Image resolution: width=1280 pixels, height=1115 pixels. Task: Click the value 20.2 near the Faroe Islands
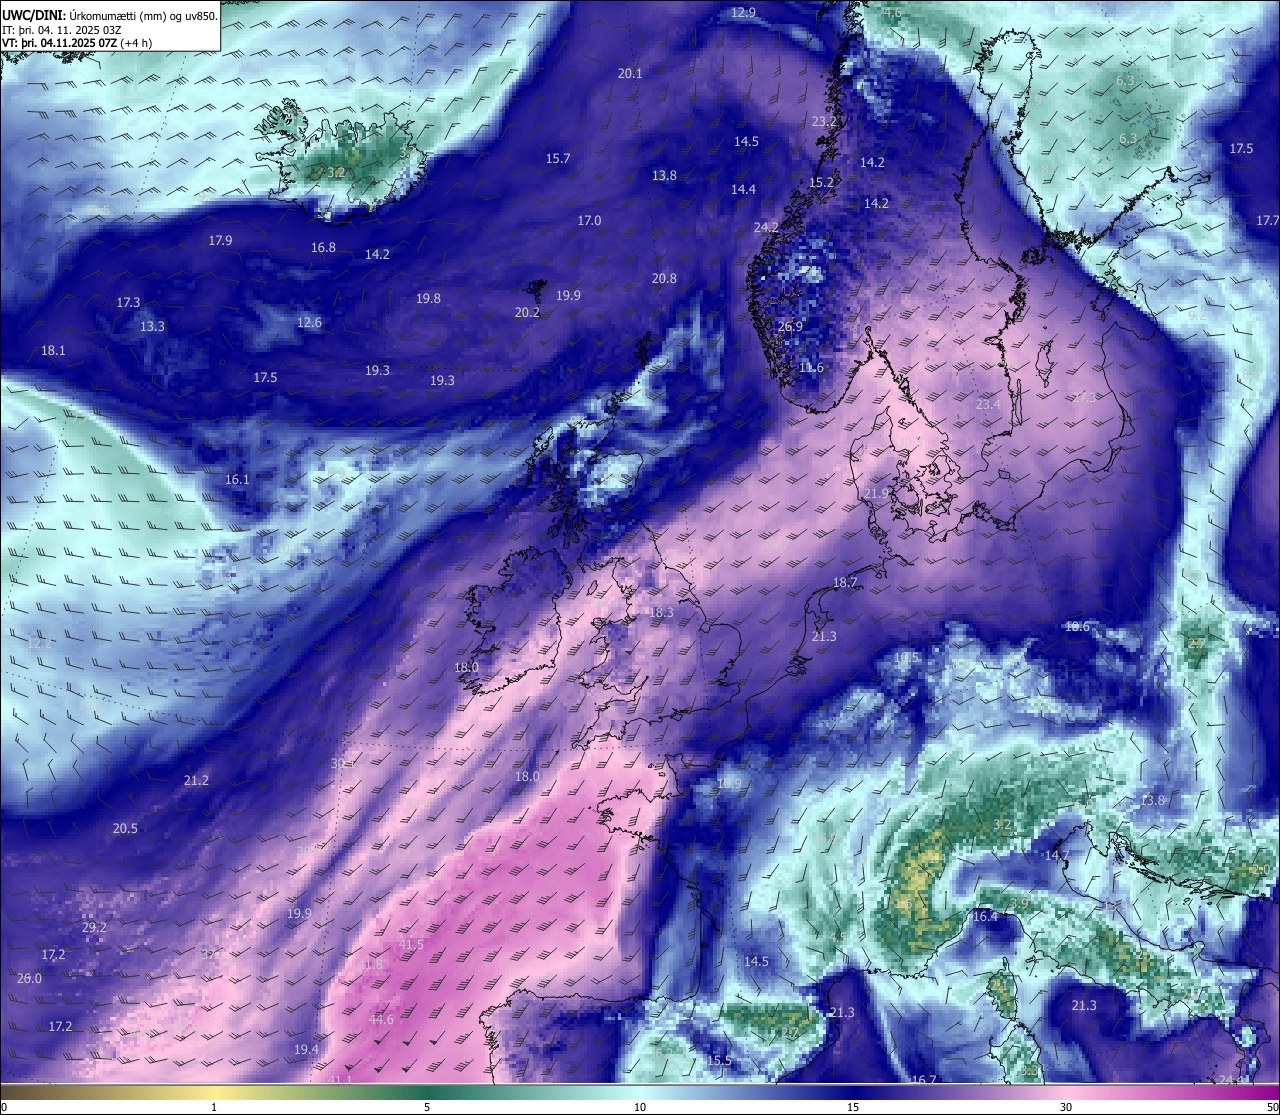pos(527,312)
